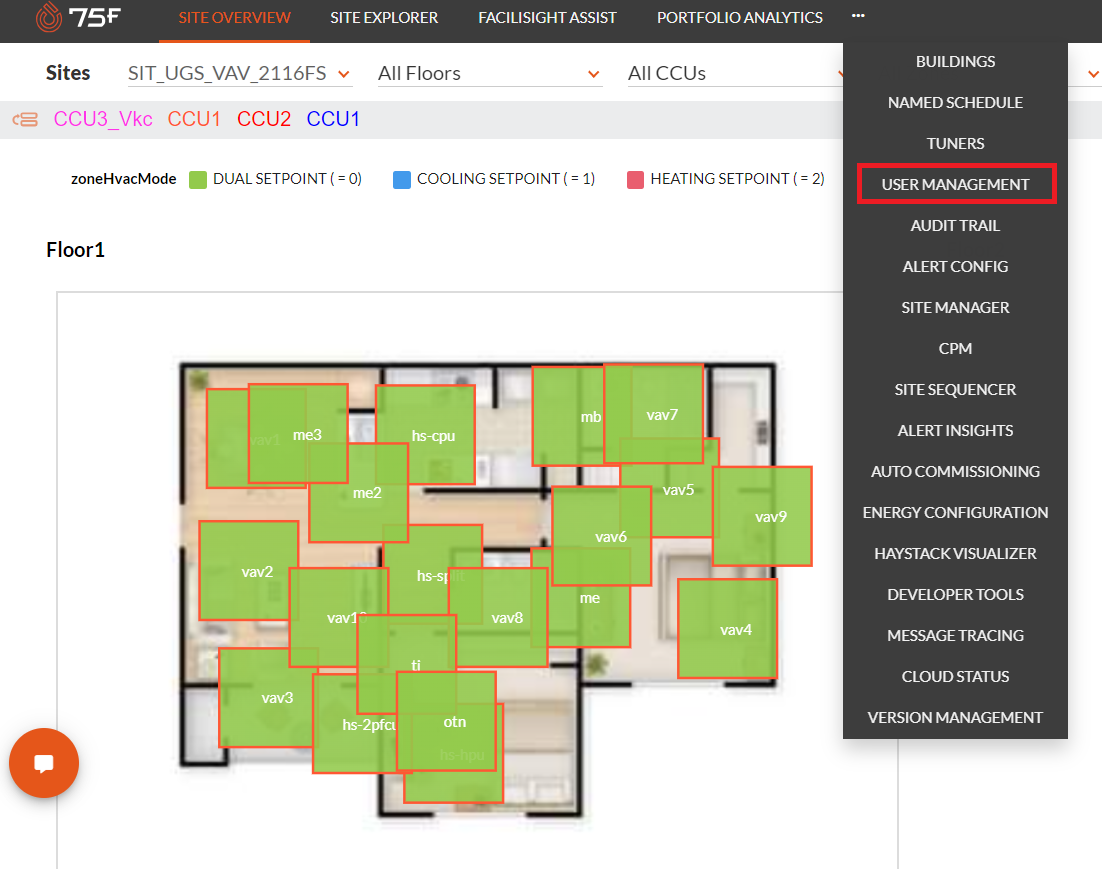Screen dimensions: 1102x869
Task: Open Auto Commissioning from the menu
Action: (x=955, y=471)
